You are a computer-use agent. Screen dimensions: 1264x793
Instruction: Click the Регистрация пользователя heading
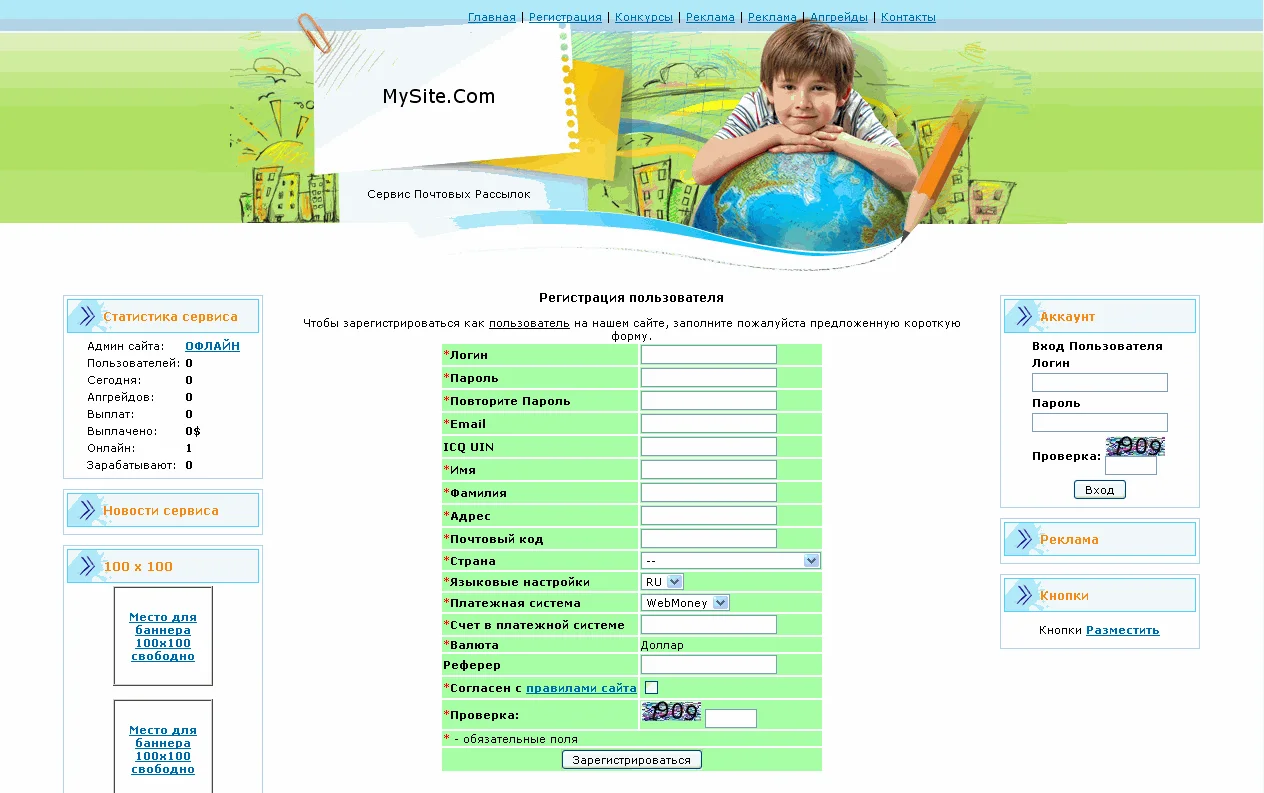(x=631, y=298)
